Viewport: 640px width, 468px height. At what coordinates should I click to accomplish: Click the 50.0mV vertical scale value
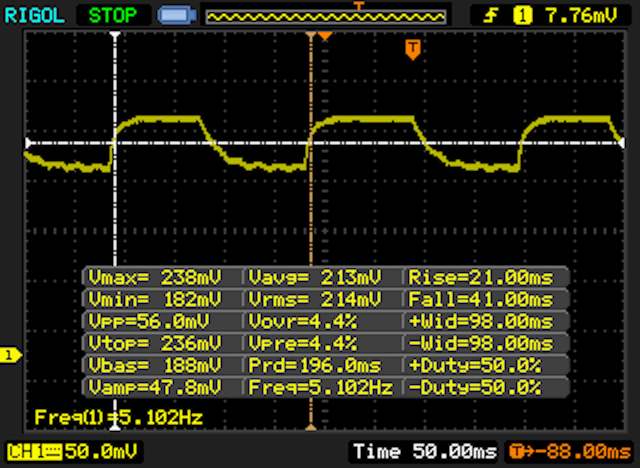coord(101,452)
